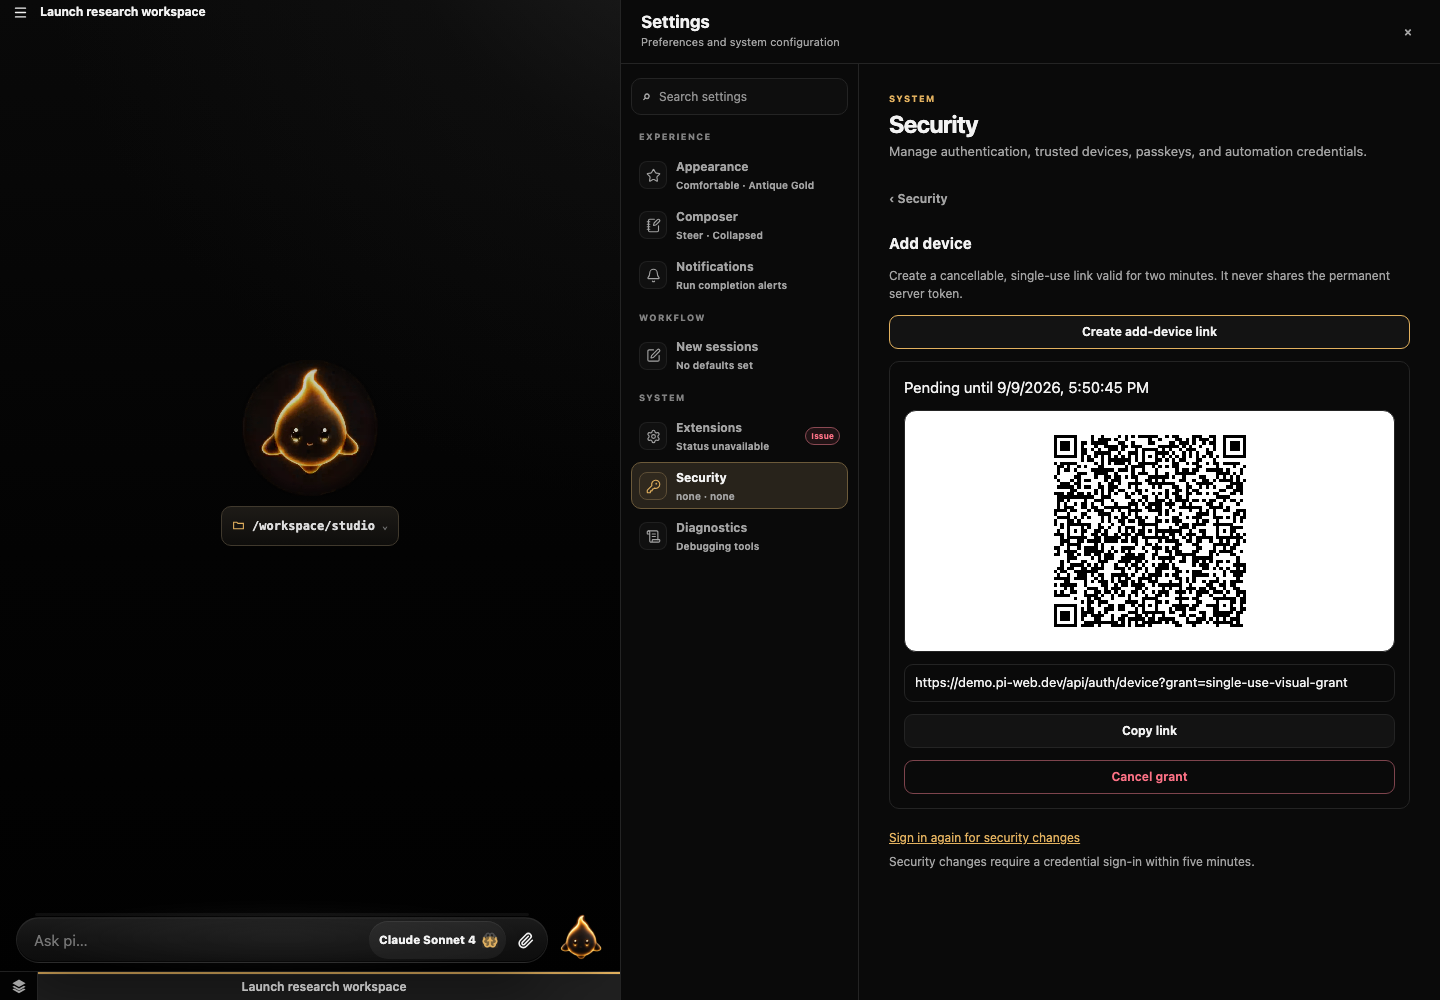The height and width of the screenshot is (1000, 1440).
Task: Click the Issue badge on Extensions
Action: coord(822,436)
